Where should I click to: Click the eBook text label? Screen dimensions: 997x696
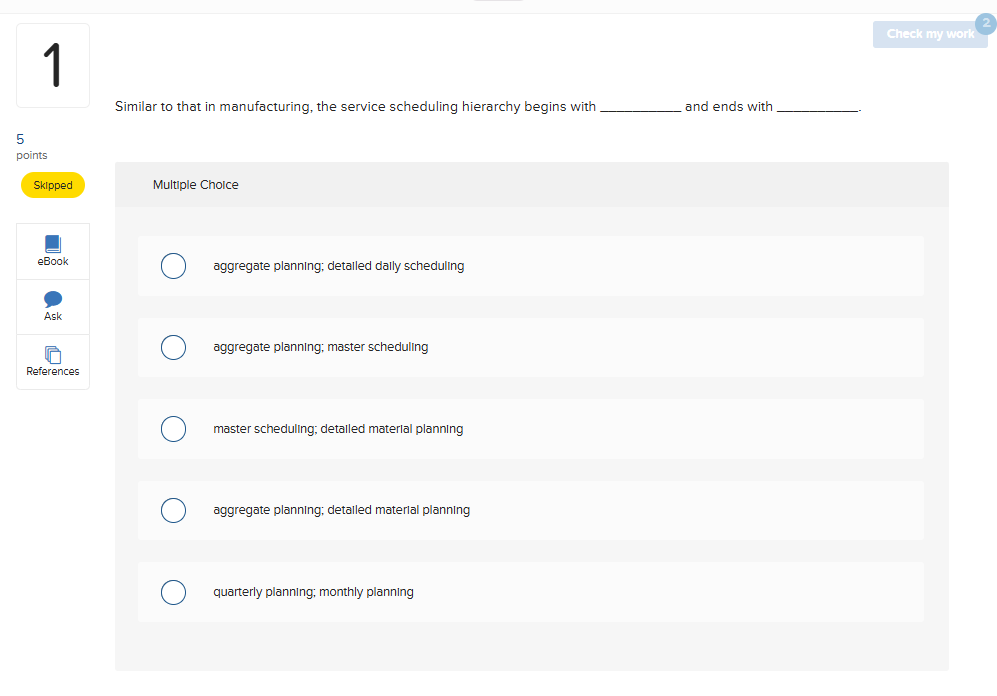coord(53,261)
